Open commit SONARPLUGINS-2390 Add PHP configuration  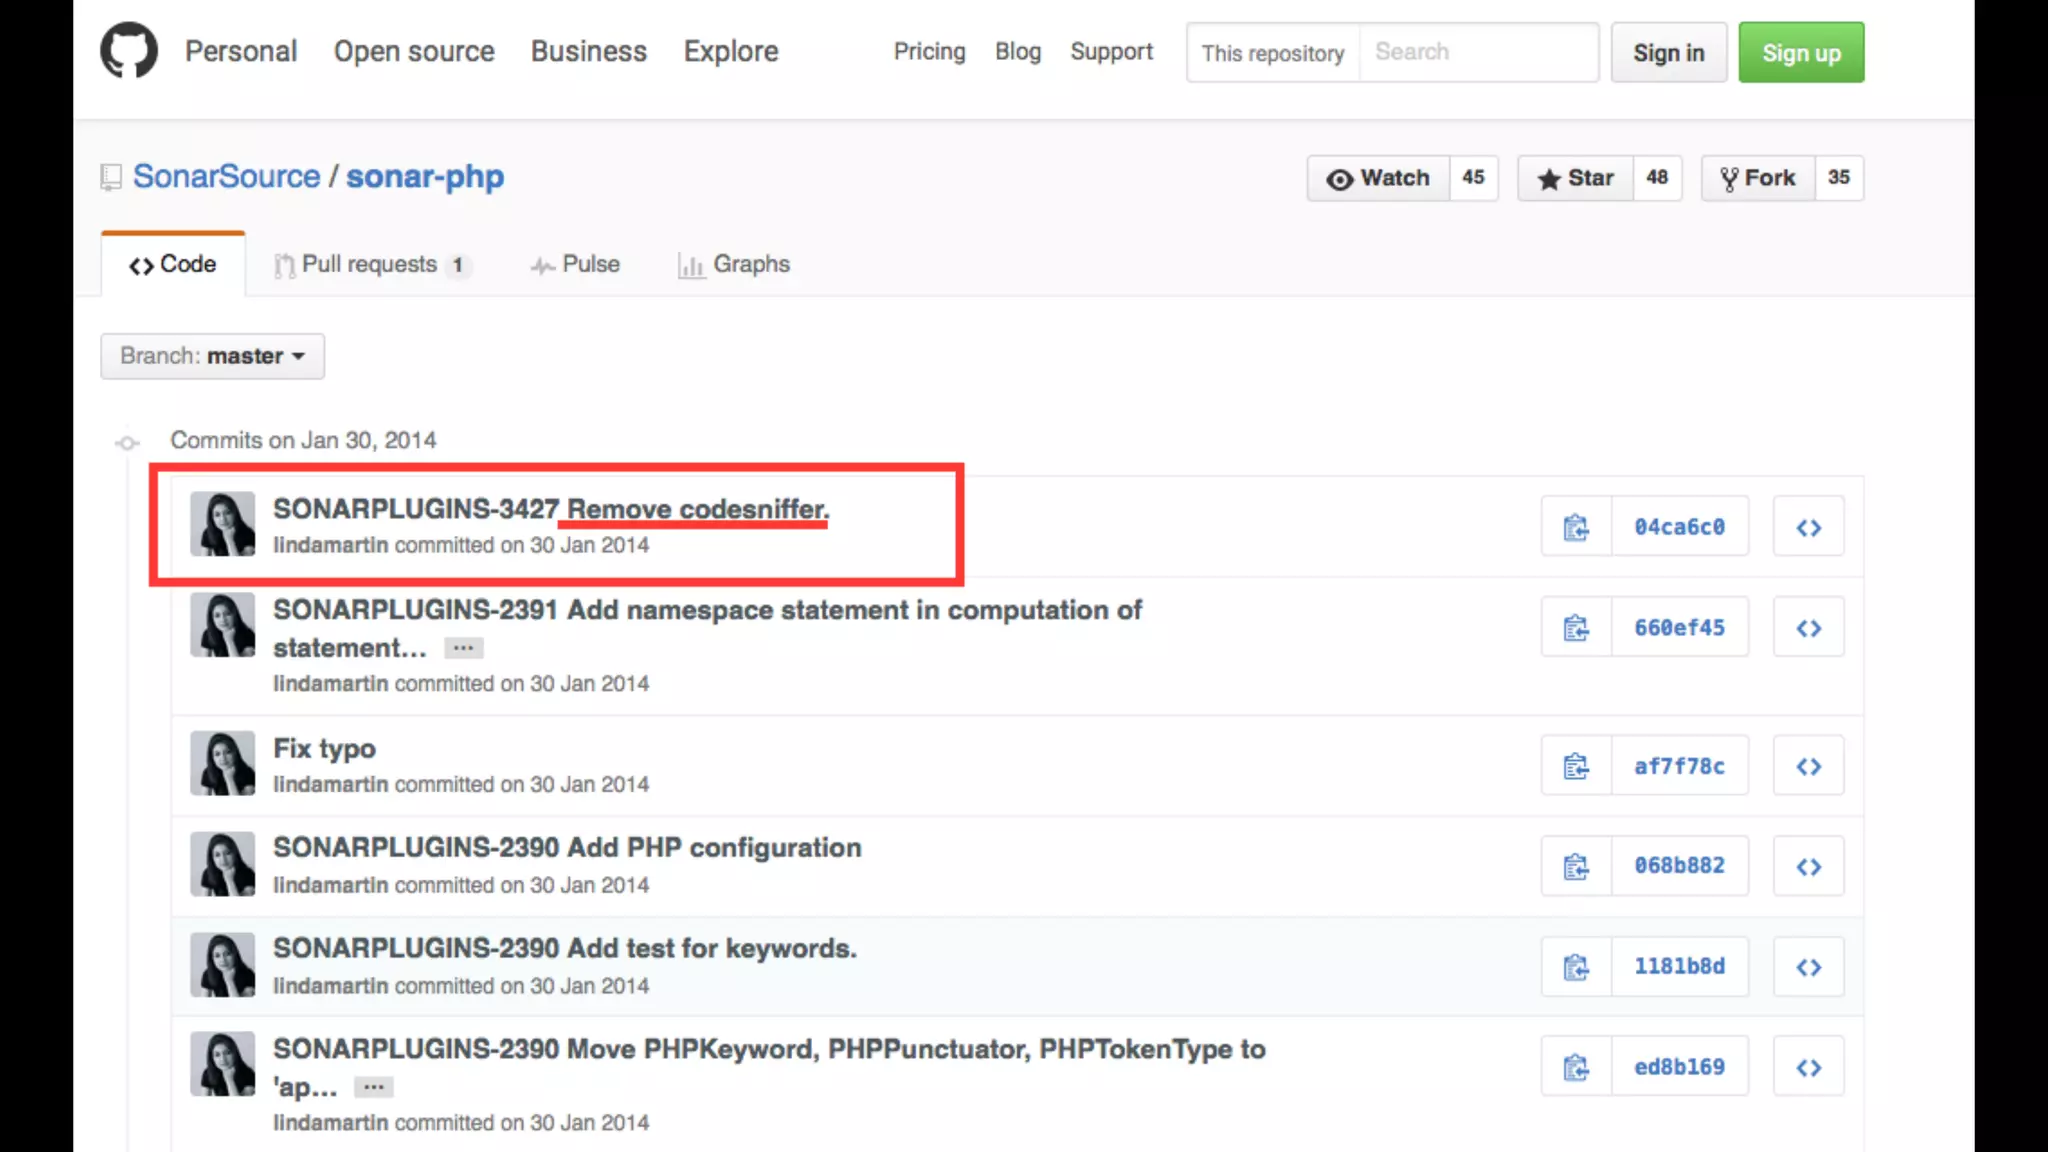point(568,847)
